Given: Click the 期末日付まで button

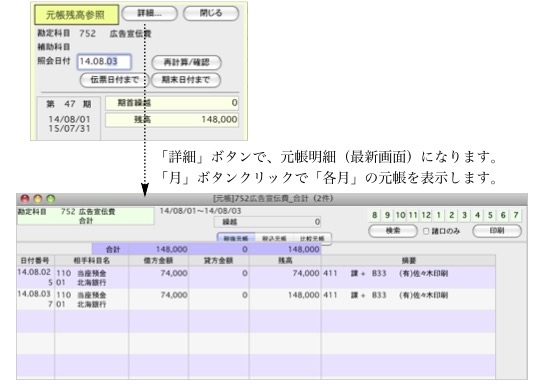Looking at the screenshot, I should pos(186,80).
